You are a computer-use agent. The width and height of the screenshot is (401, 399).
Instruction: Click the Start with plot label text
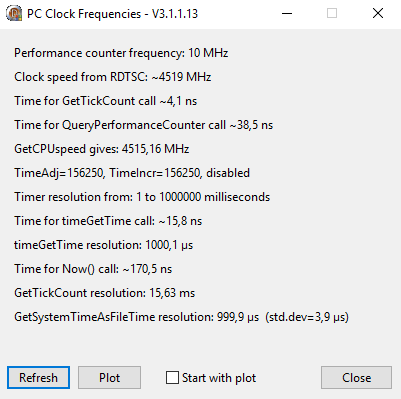219,378
